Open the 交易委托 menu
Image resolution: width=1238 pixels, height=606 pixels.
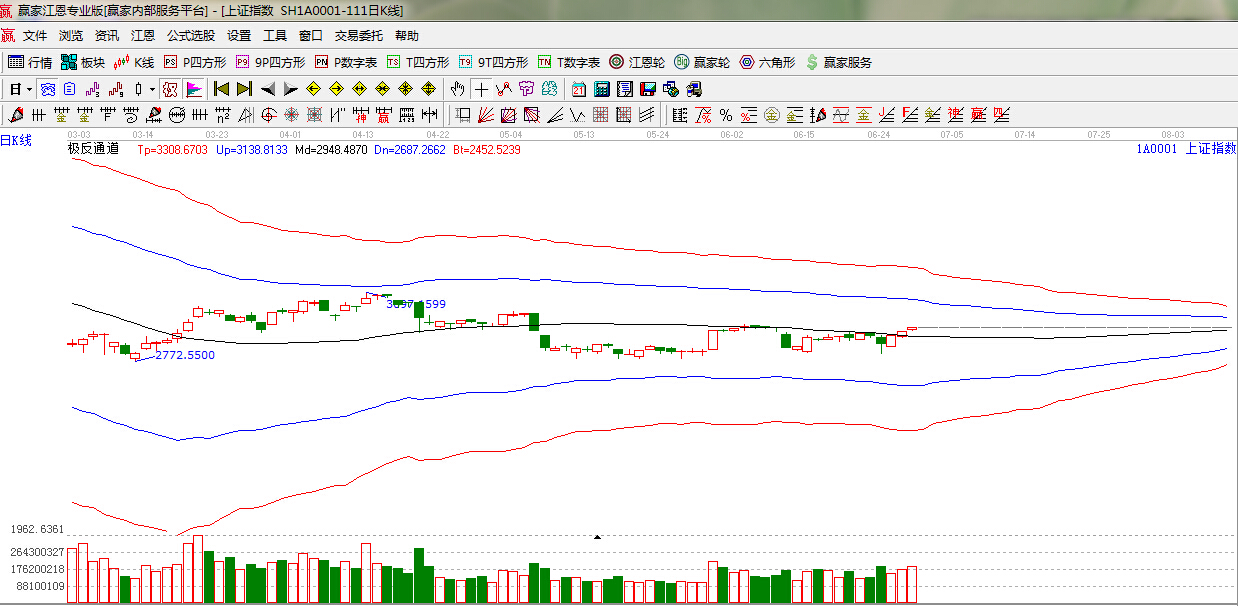(x=358, y=36)
